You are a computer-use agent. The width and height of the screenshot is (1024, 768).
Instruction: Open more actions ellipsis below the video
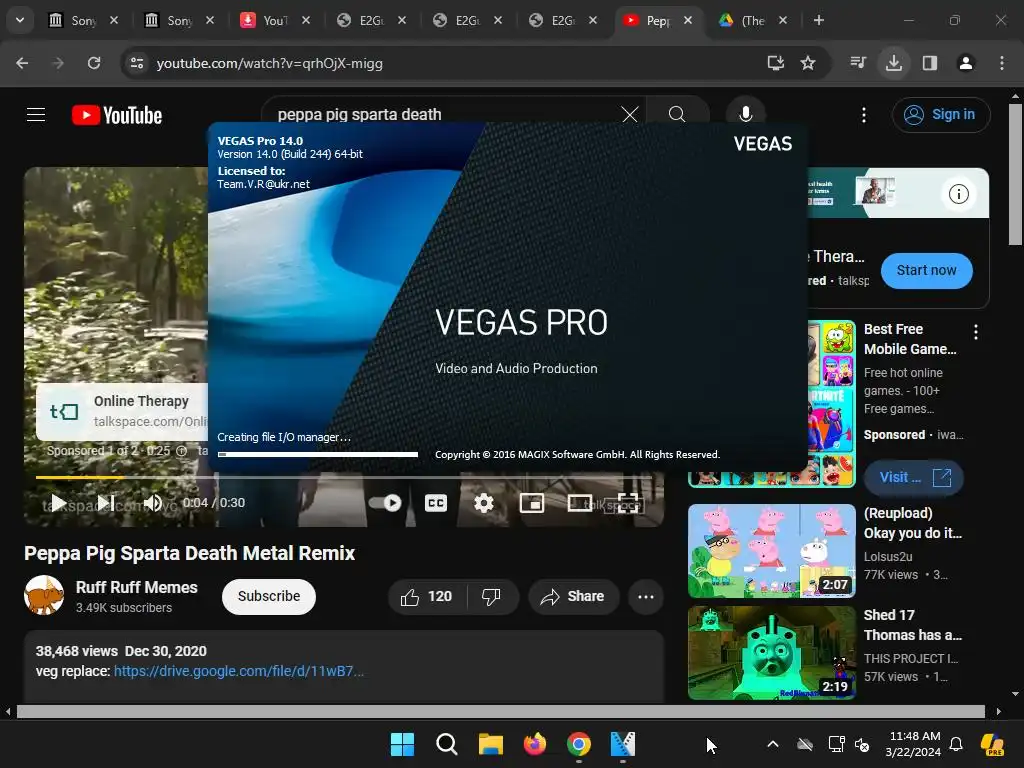(x=646, y=596)
